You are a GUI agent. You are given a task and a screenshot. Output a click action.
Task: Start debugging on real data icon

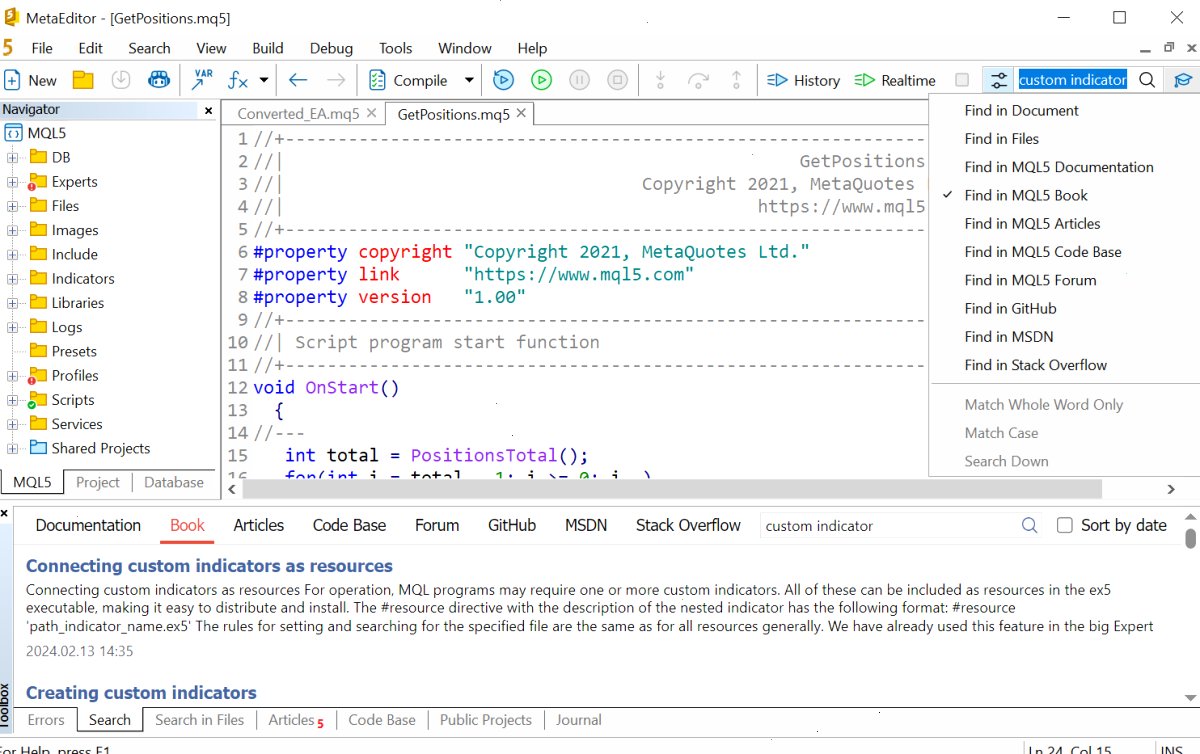click(x=503, y=80)
